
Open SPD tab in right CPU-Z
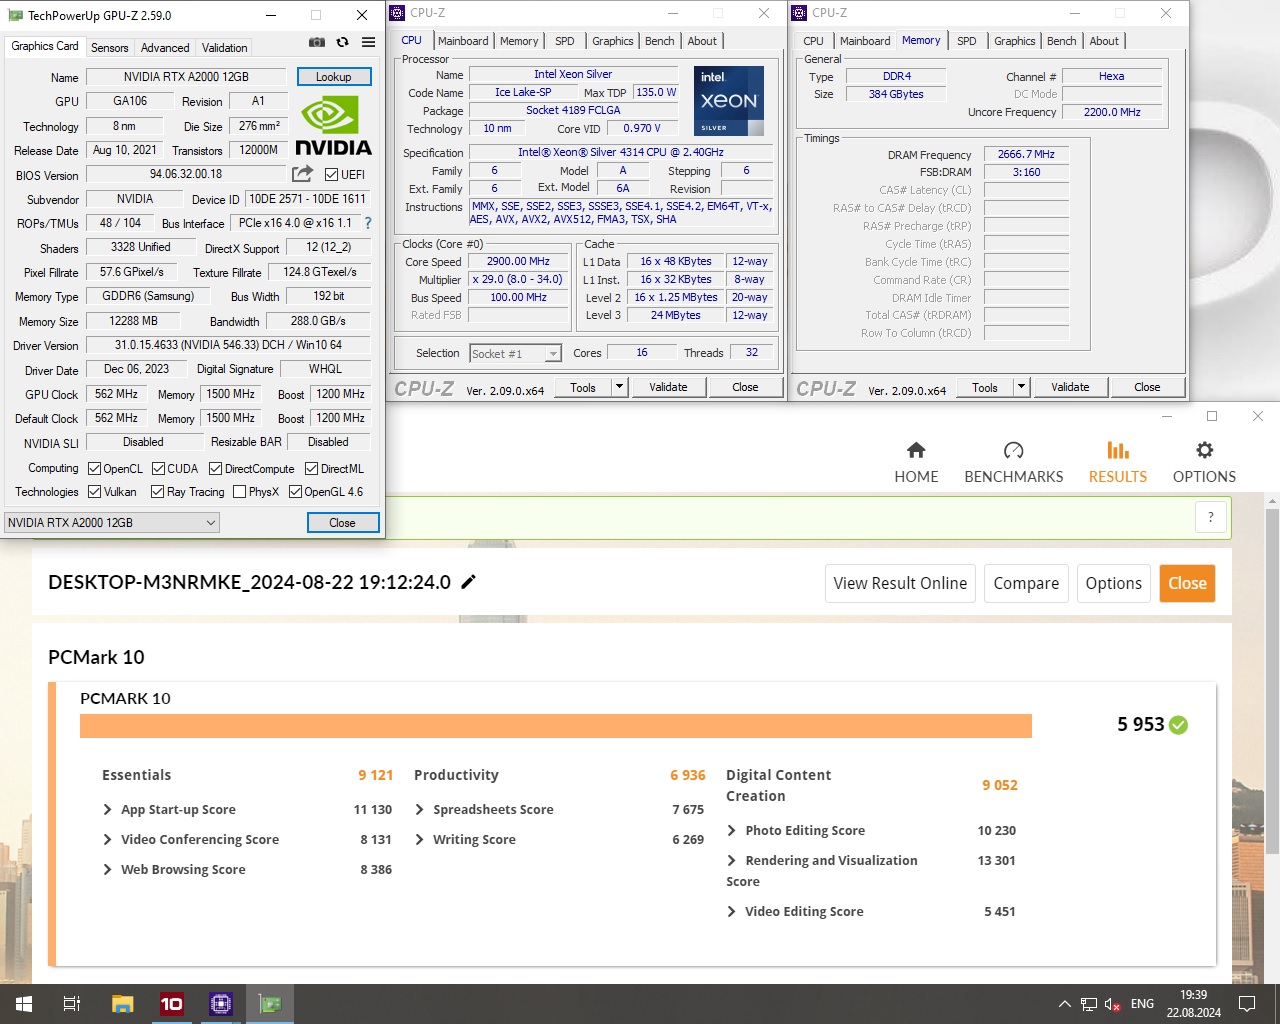pos(966,41)
